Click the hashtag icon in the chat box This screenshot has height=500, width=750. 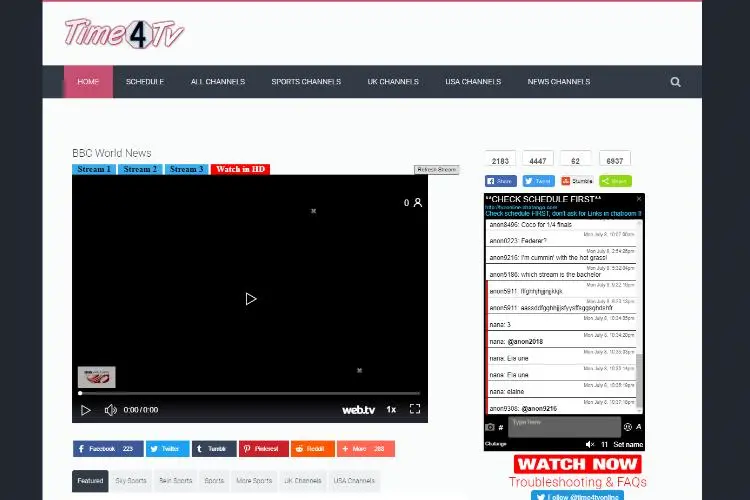[501, 427]
